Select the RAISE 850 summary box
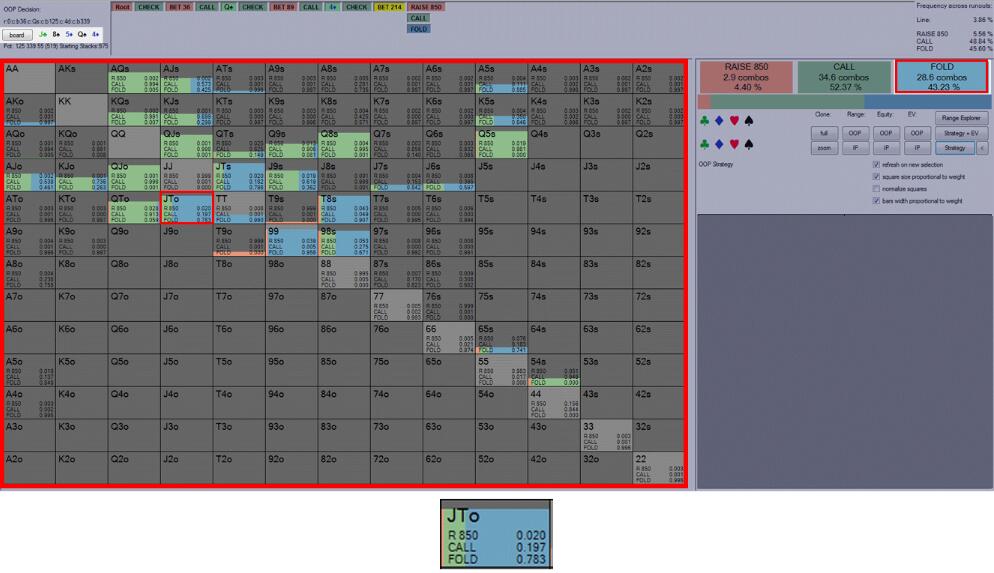Viewport: 994px width, 573px height. 746,77
